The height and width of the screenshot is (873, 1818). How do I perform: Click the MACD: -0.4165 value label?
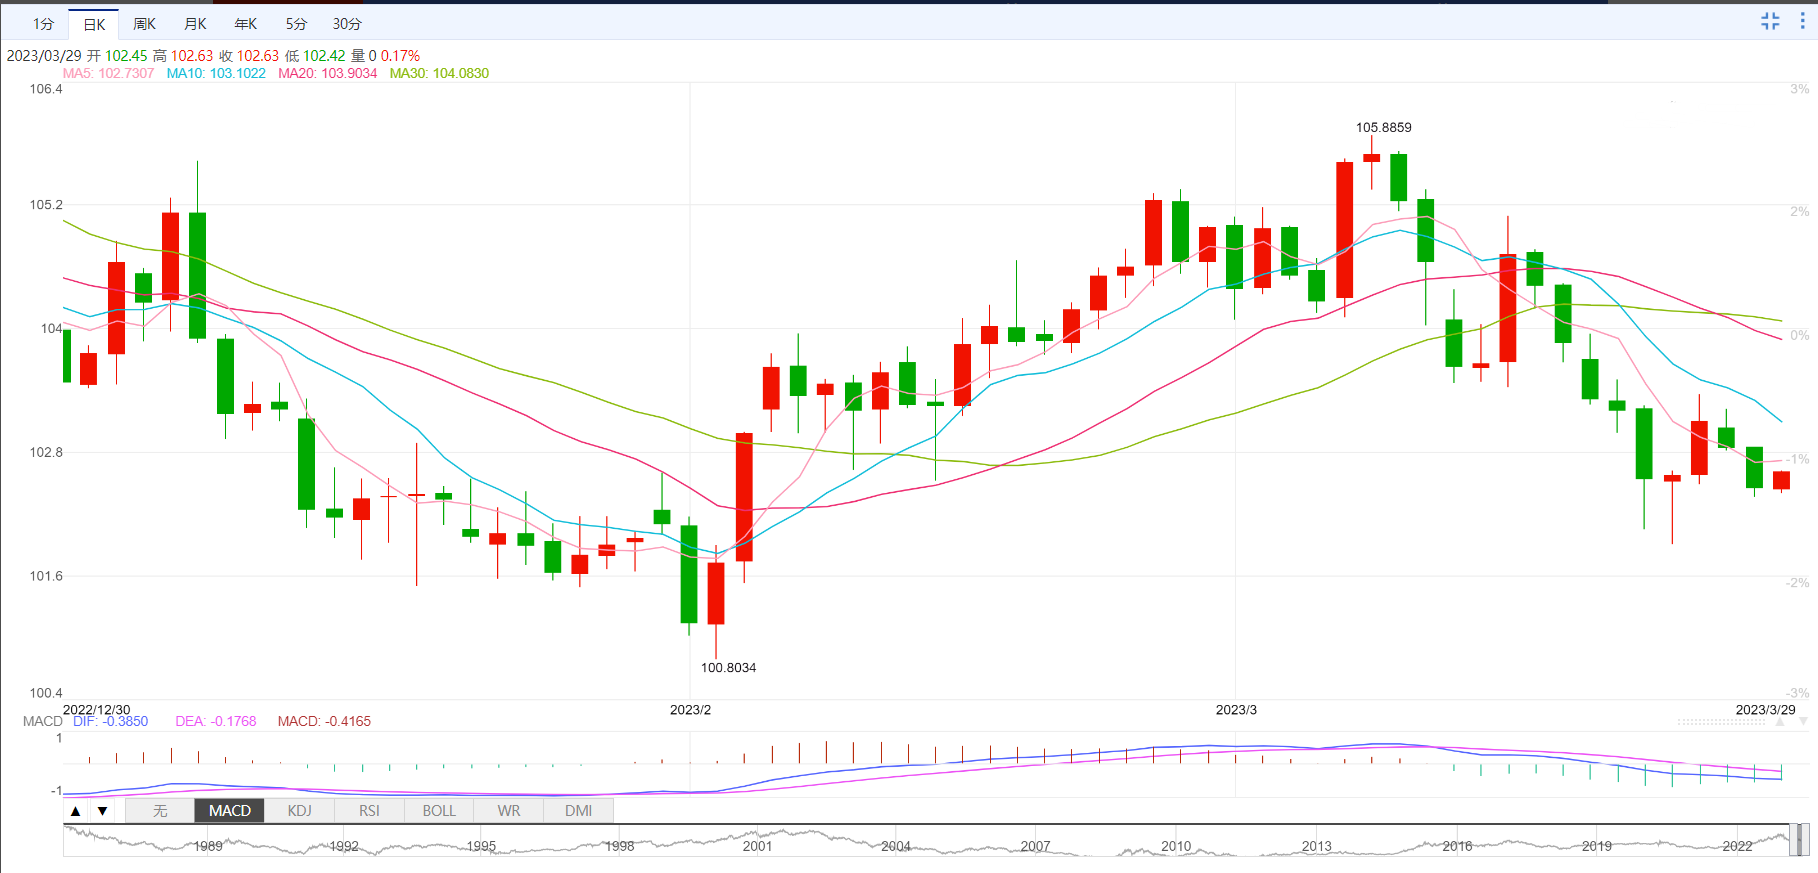pos(324,721)
